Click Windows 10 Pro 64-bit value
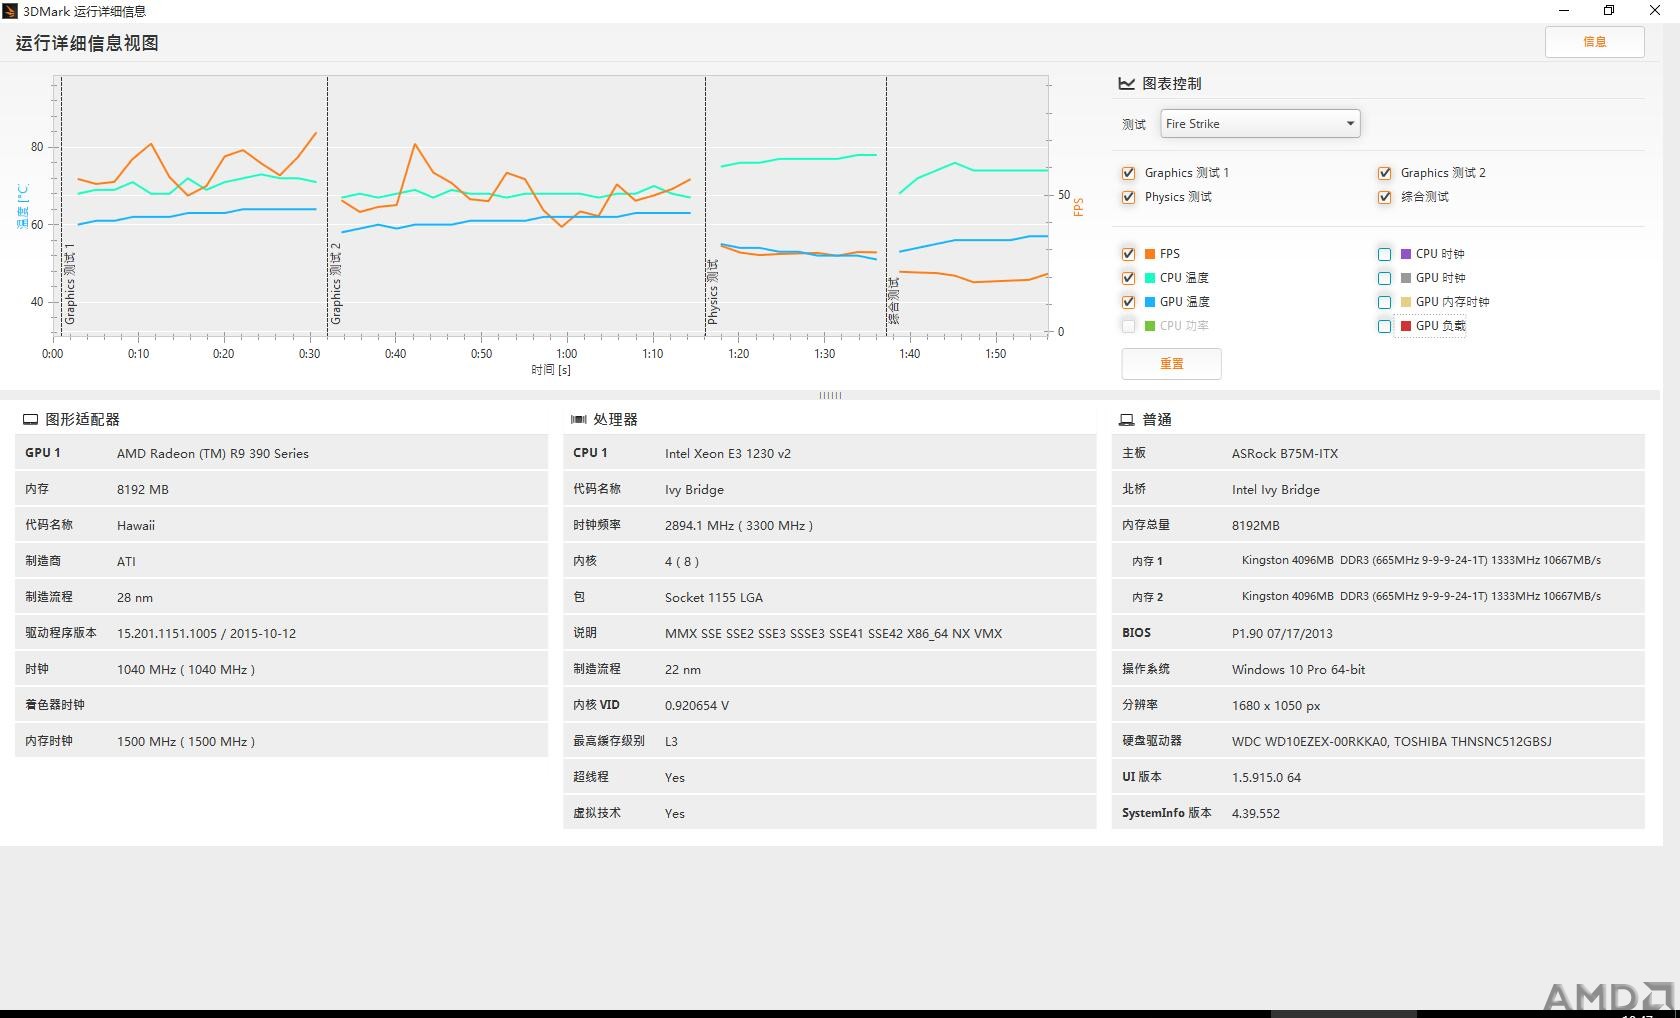 [1298, 670]
